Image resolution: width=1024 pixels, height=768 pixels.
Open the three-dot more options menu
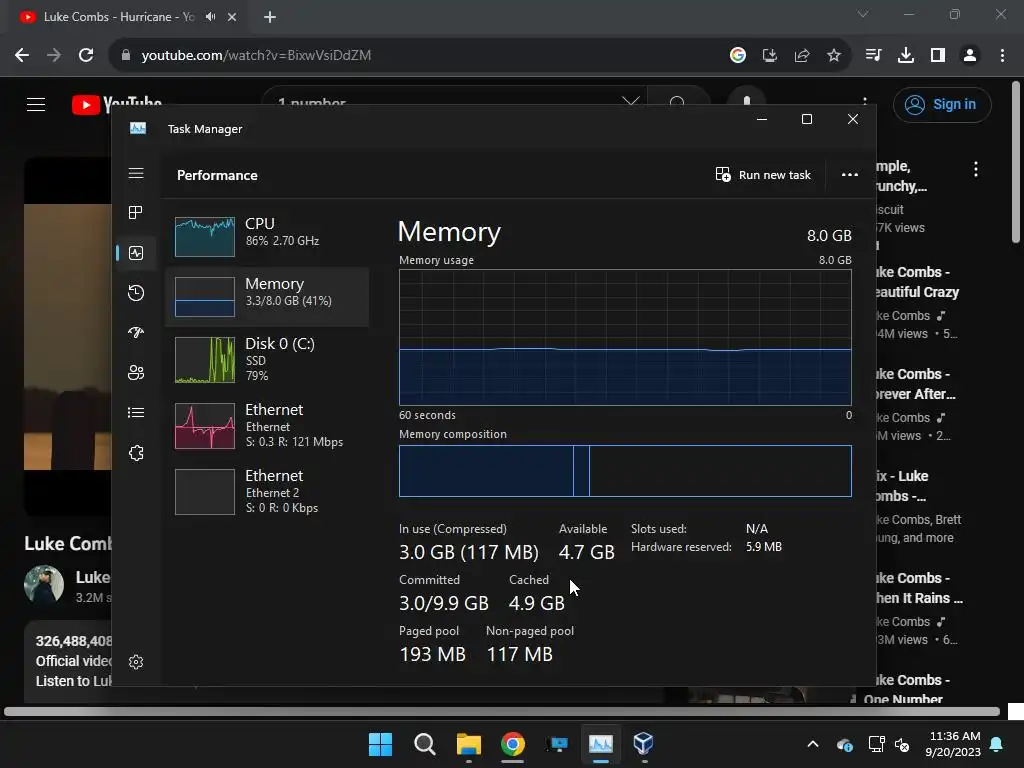(x=850, y=175)
